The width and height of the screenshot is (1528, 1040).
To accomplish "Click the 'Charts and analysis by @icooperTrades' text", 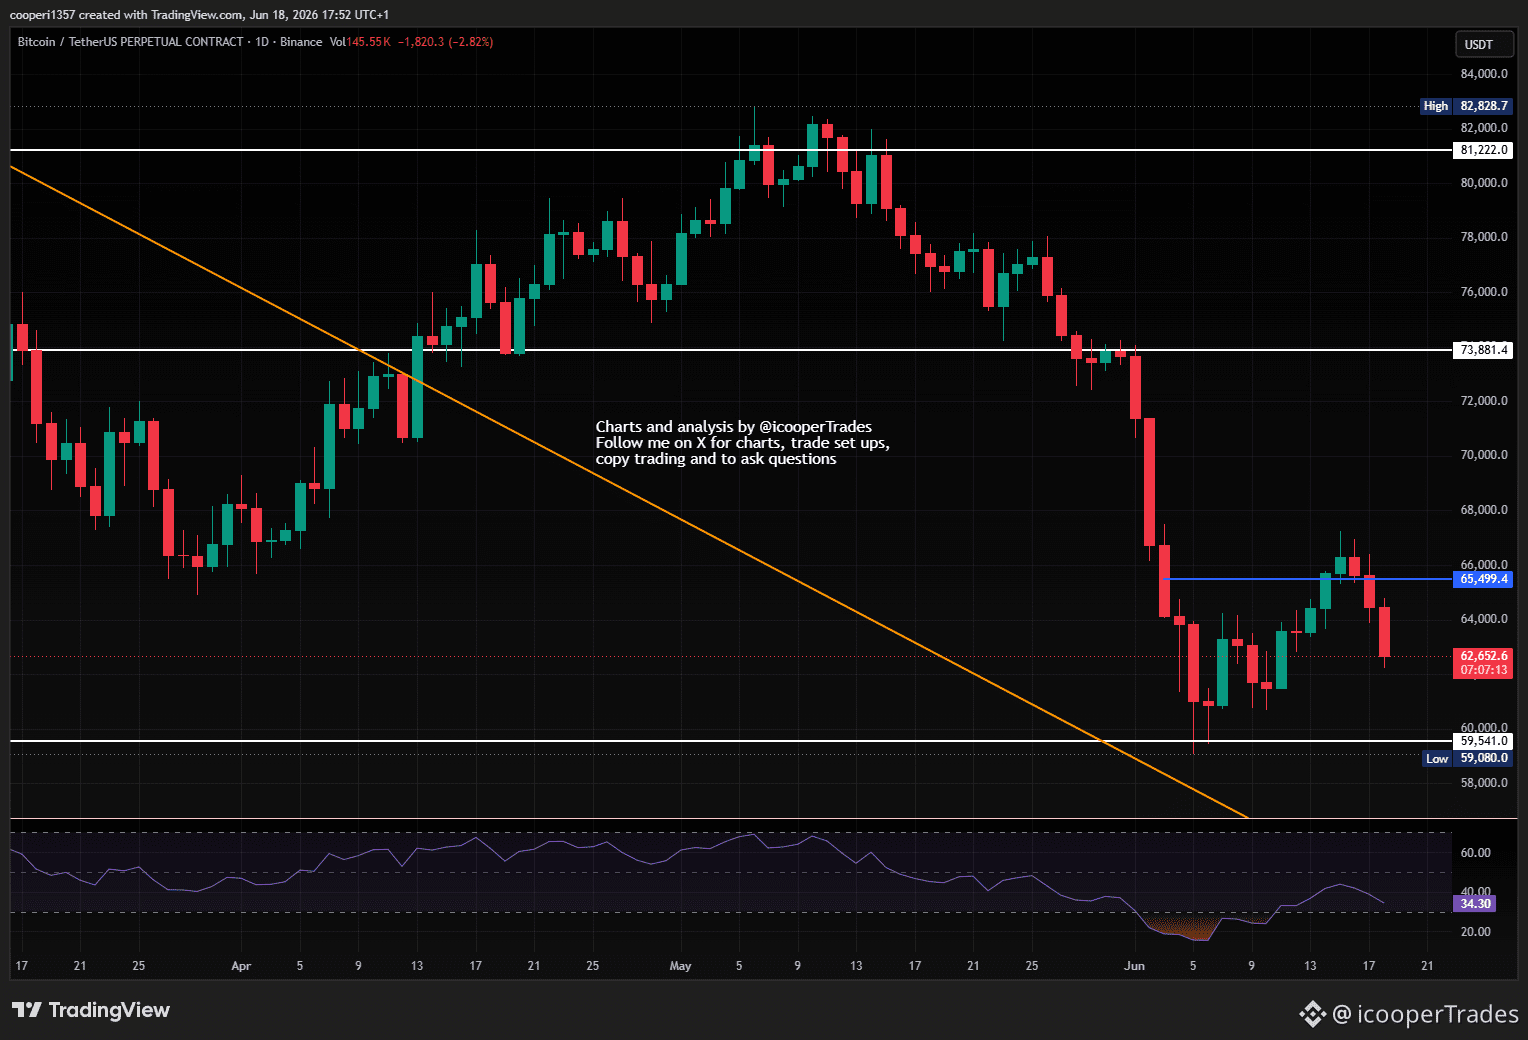I will [734, 427].
